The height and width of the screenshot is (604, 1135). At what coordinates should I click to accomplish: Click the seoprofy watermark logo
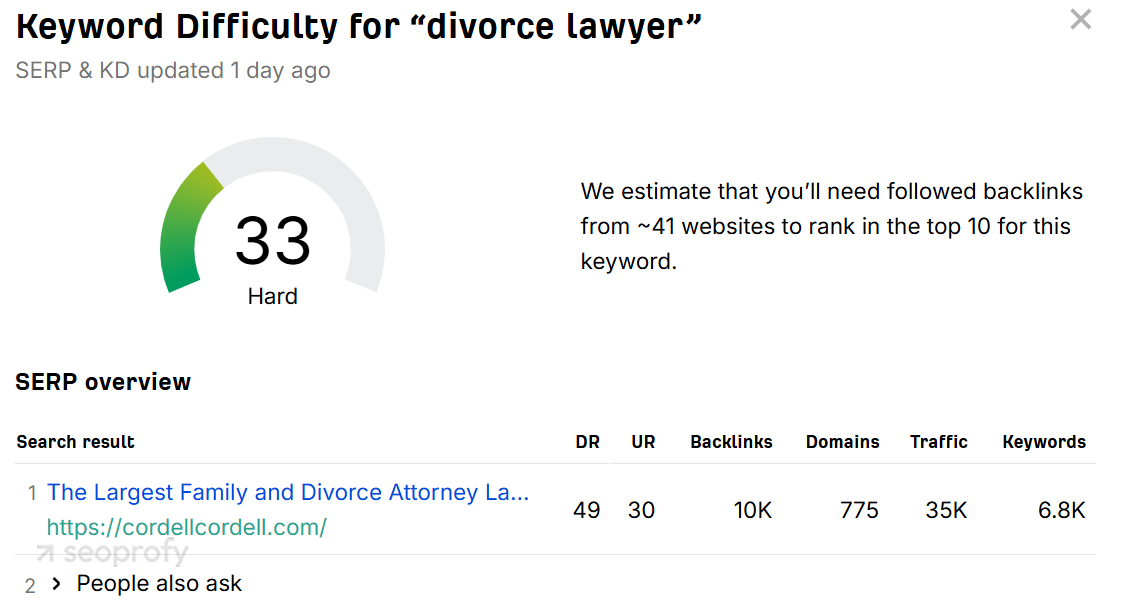(112, 553)
